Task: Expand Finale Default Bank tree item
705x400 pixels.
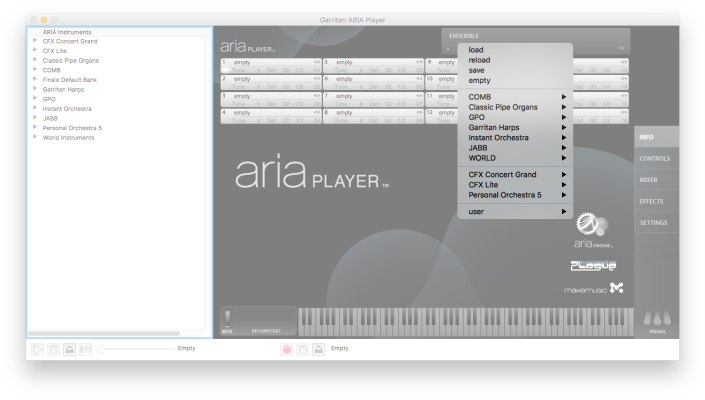Action: (35, 79)
